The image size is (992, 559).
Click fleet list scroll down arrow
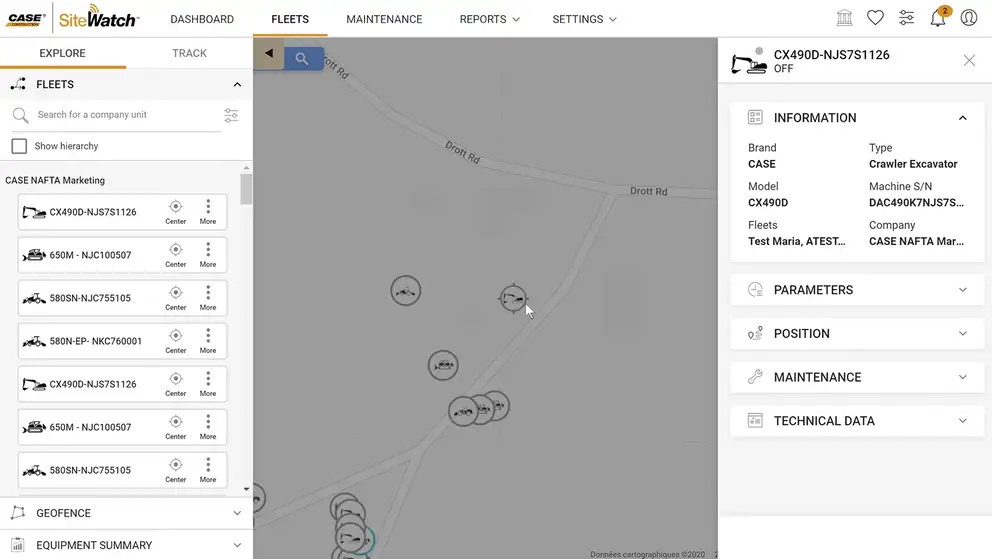pyautogui.click(x=246, y=489)
